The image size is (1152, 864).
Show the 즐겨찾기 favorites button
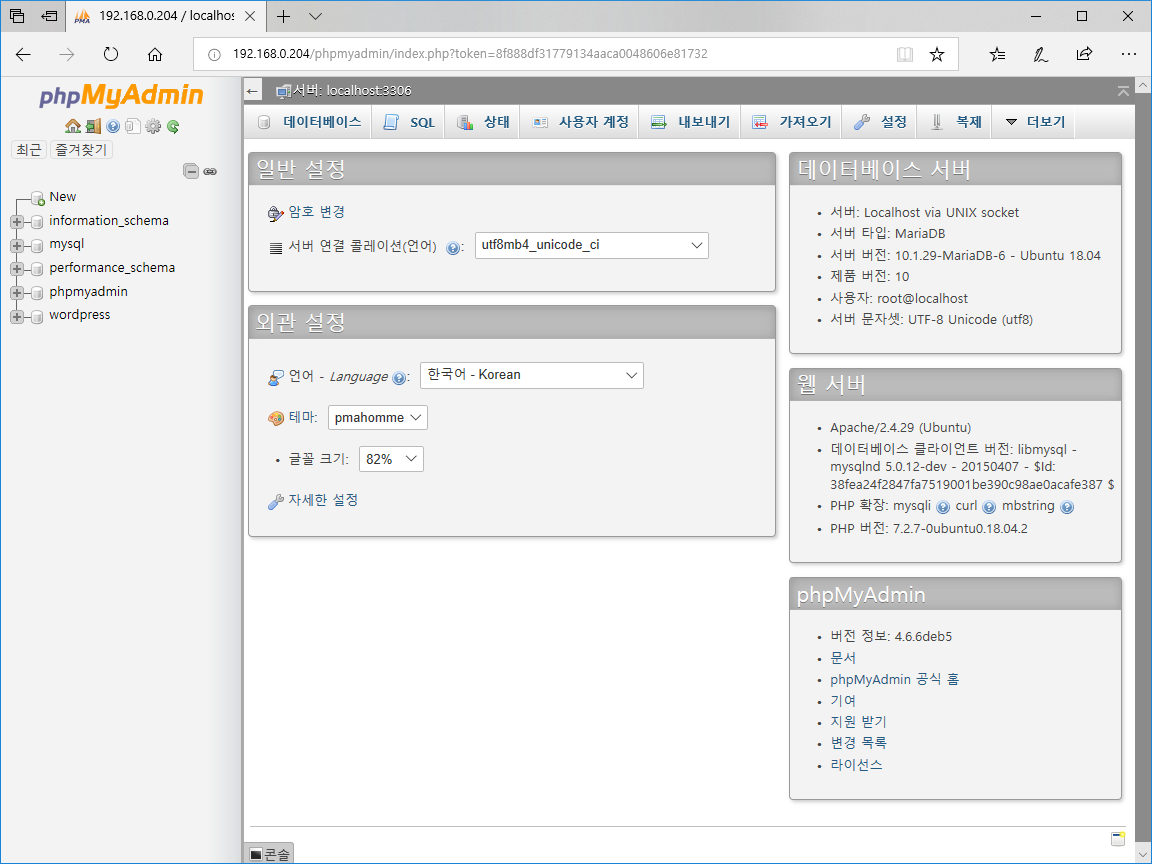(81, 150)
